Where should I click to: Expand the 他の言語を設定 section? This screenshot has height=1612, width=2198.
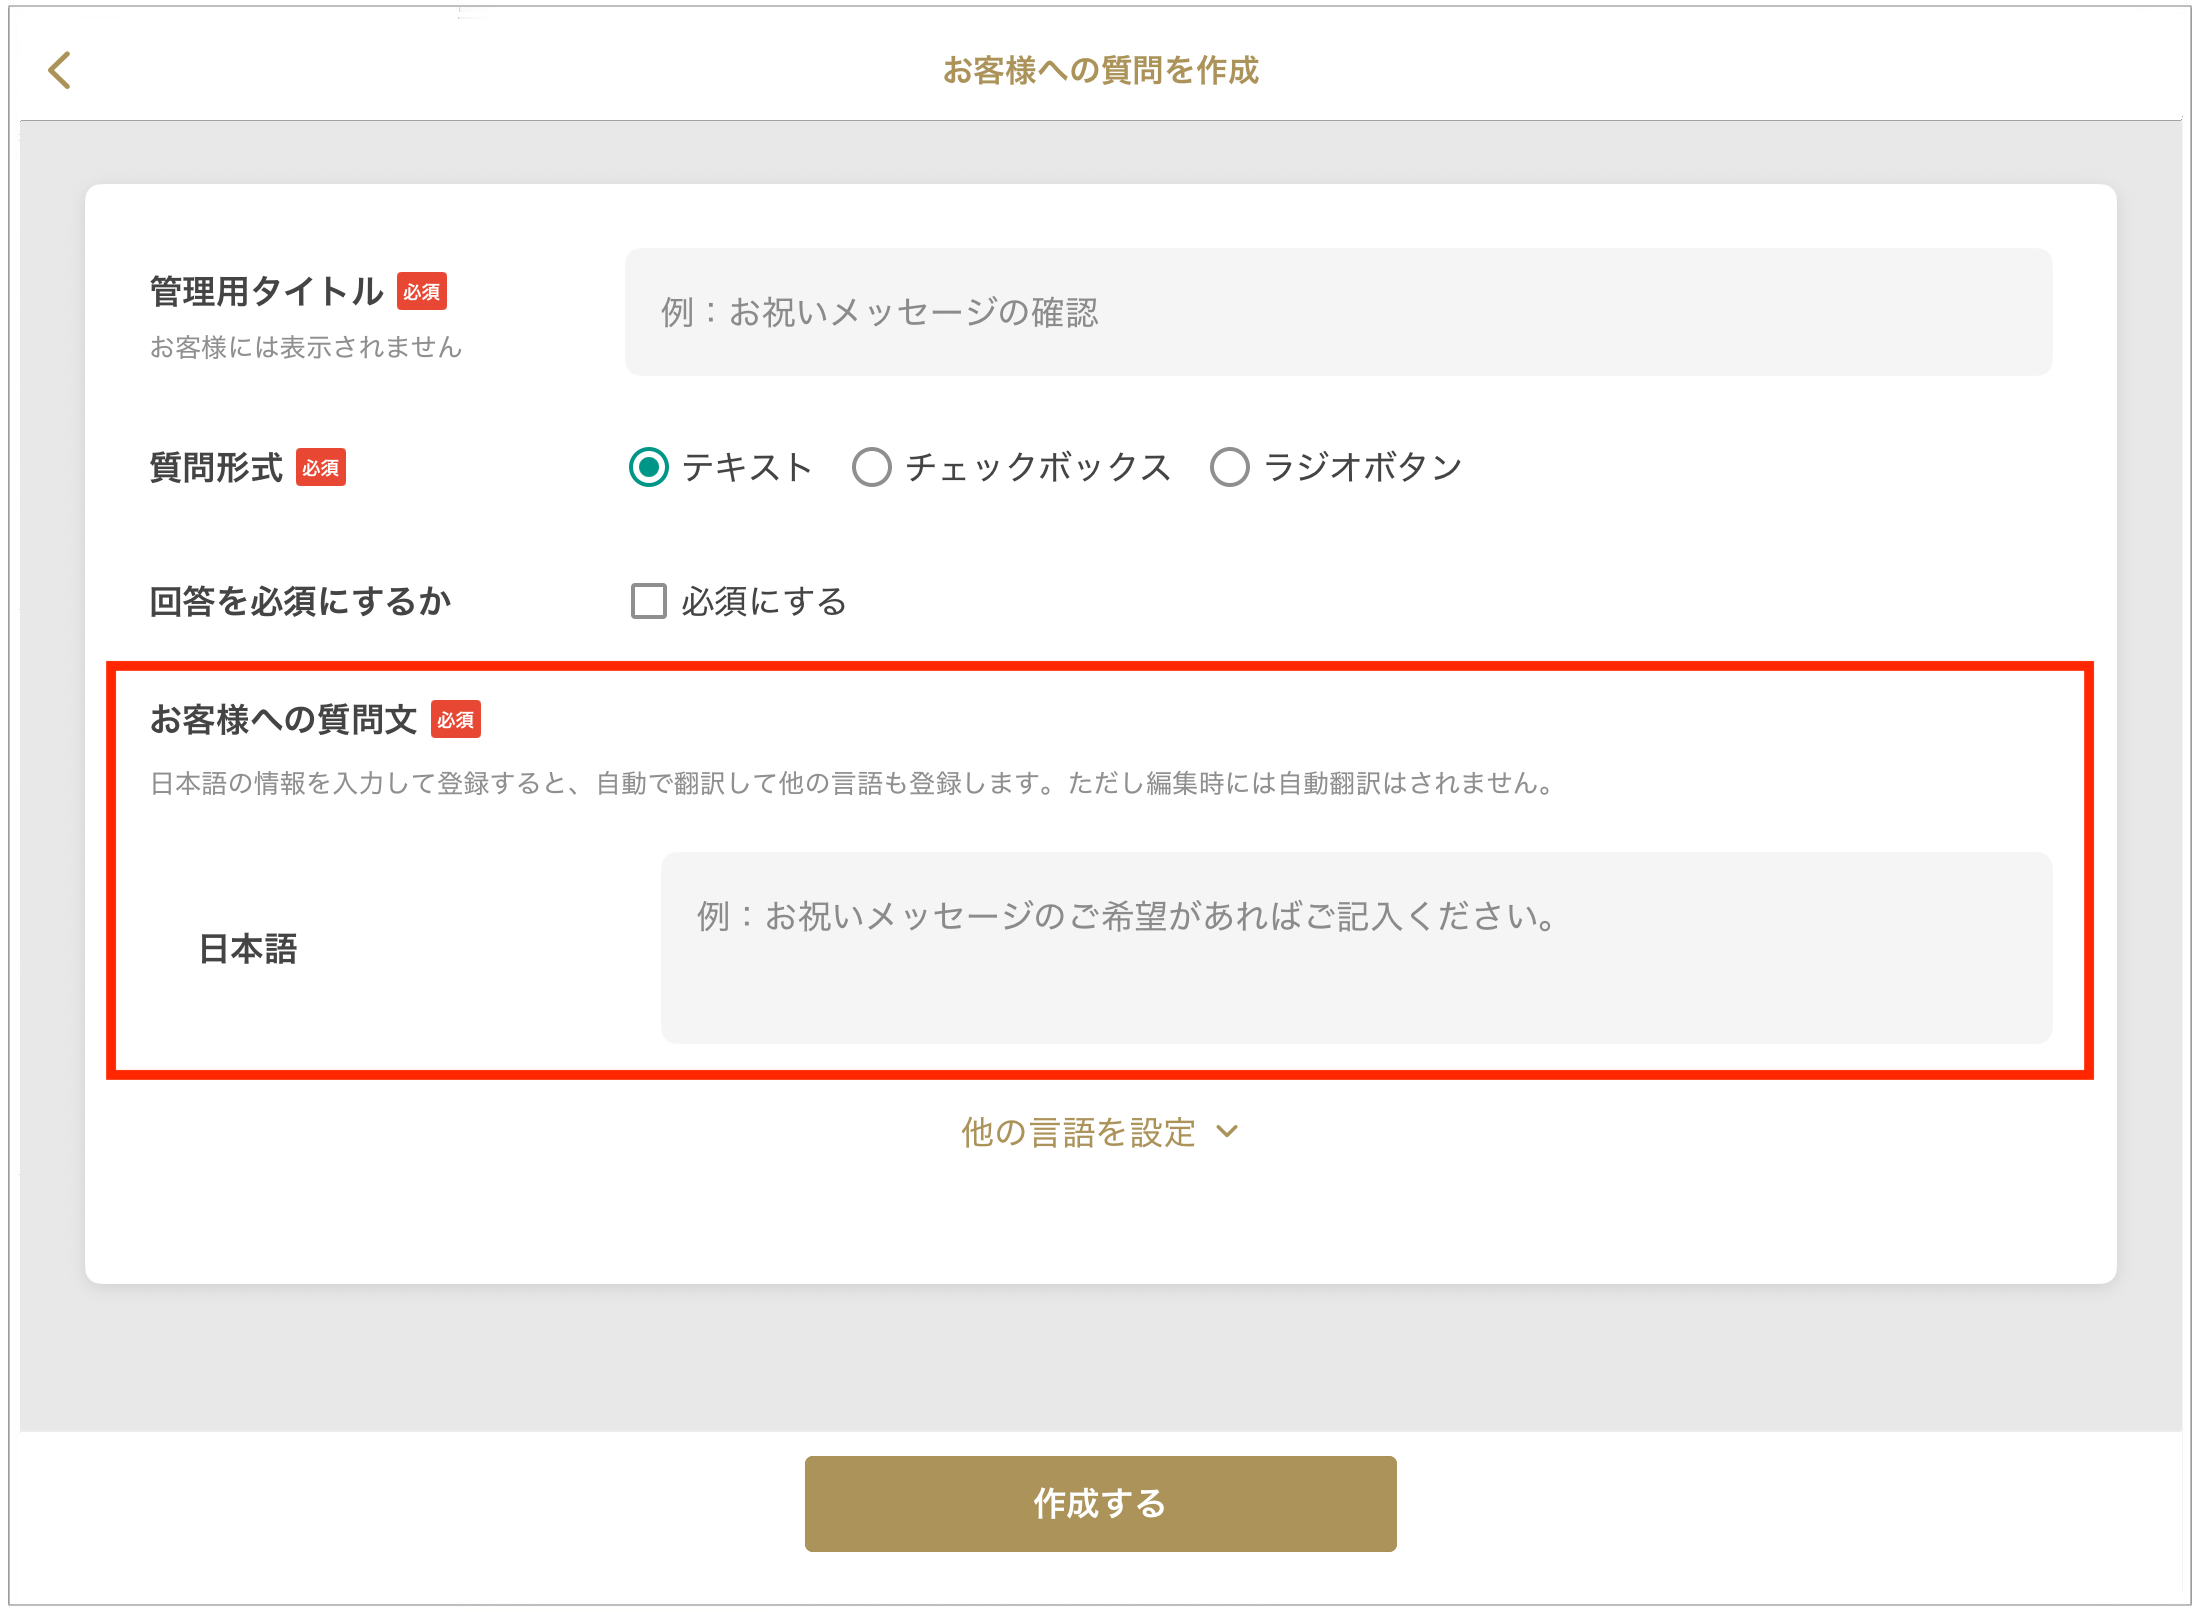pyautogui.click(x=1078, y=1132)
